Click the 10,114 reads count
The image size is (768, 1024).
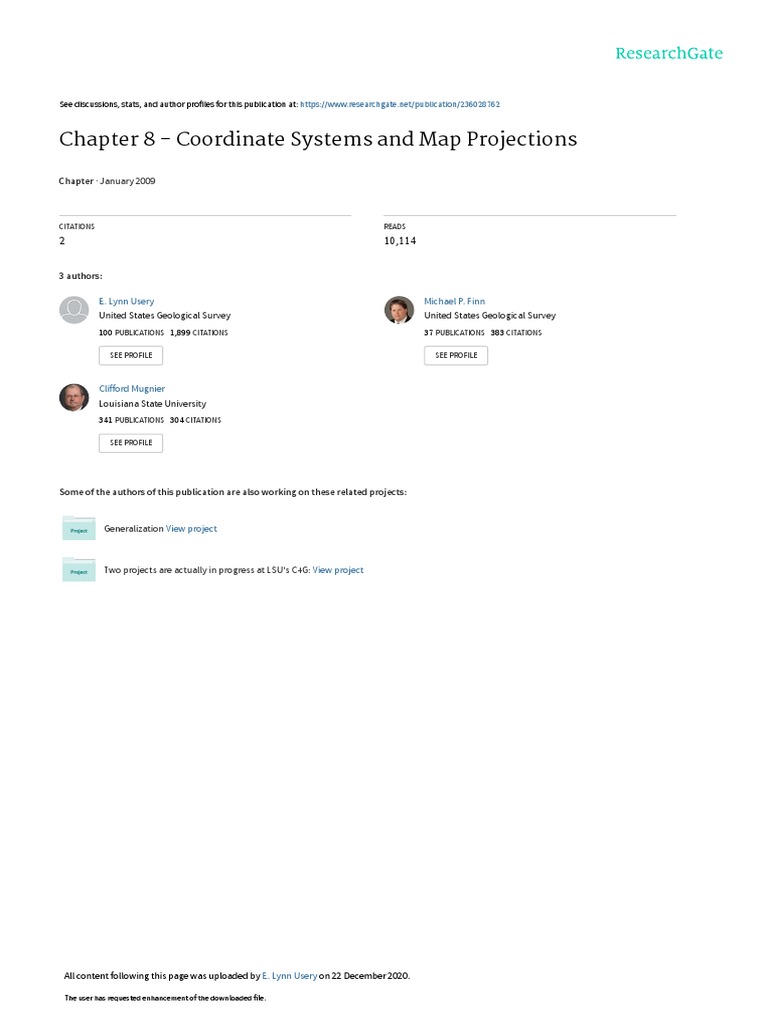[x=400, y=241]
